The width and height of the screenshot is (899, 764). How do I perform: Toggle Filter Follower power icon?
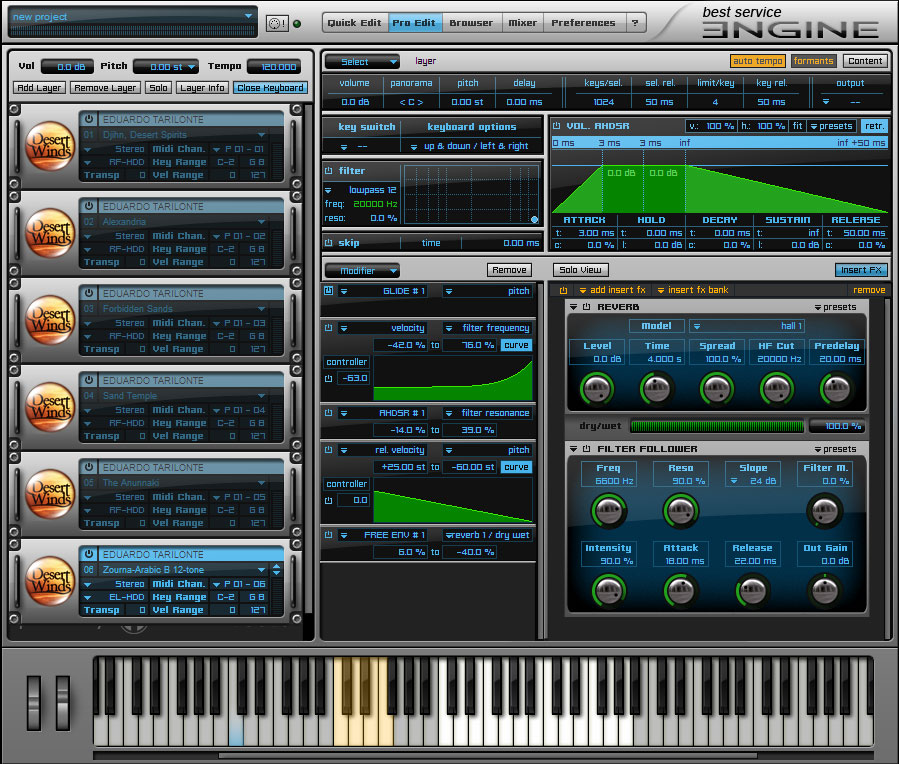[587, 449]
